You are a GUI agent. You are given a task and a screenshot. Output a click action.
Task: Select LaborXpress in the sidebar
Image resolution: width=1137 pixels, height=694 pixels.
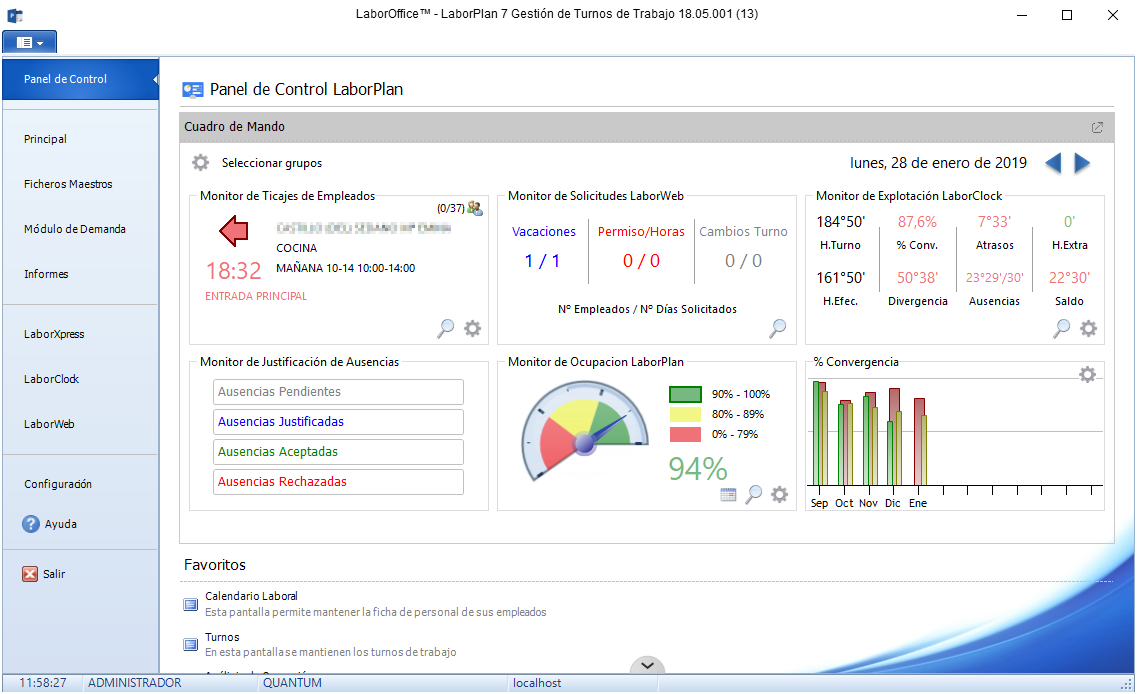(x=54, y=334)
